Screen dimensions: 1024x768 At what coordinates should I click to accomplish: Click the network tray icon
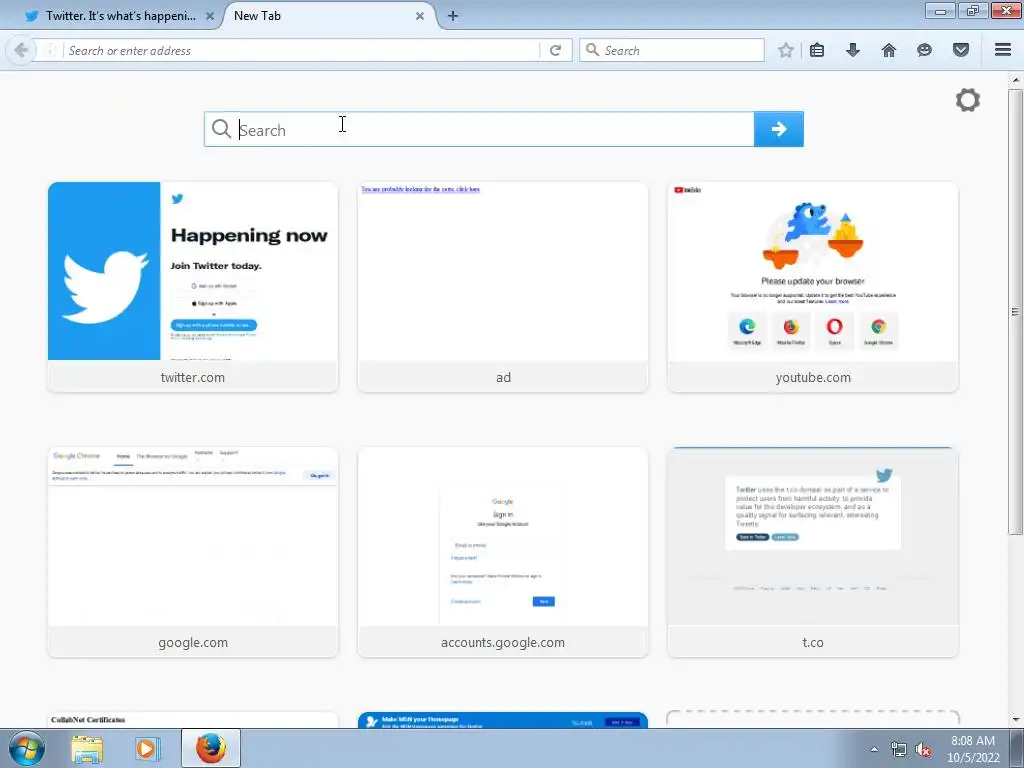(x=899, y=749)
